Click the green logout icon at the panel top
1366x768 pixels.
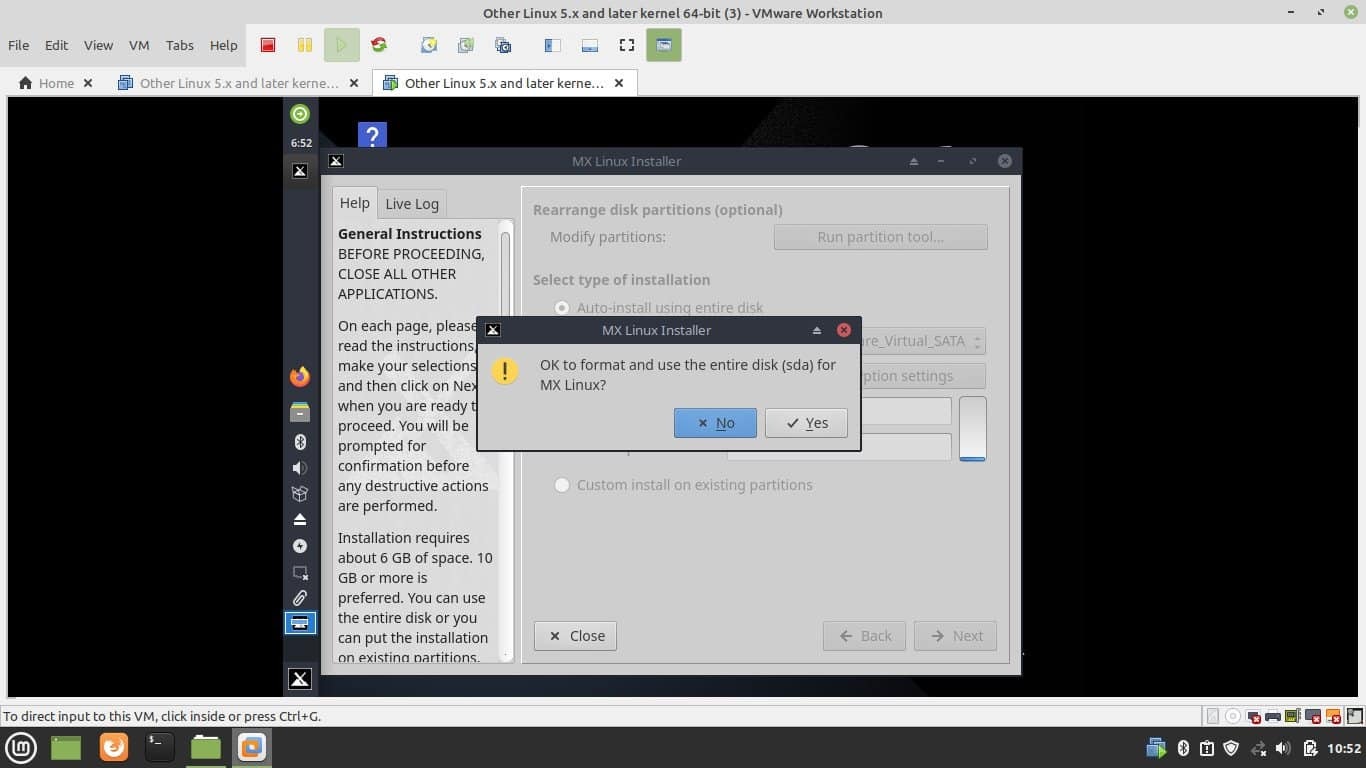300,114
